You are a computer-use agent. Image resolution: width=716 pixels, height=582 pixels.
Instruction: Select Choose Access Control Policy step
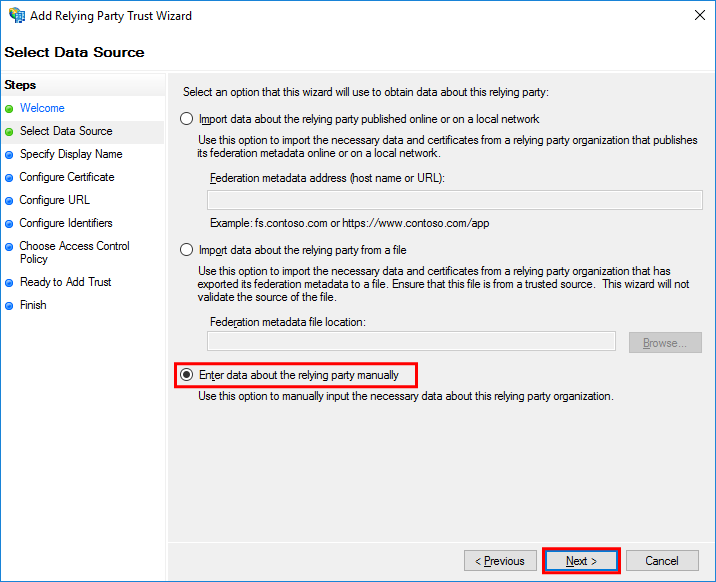point(74,252)
